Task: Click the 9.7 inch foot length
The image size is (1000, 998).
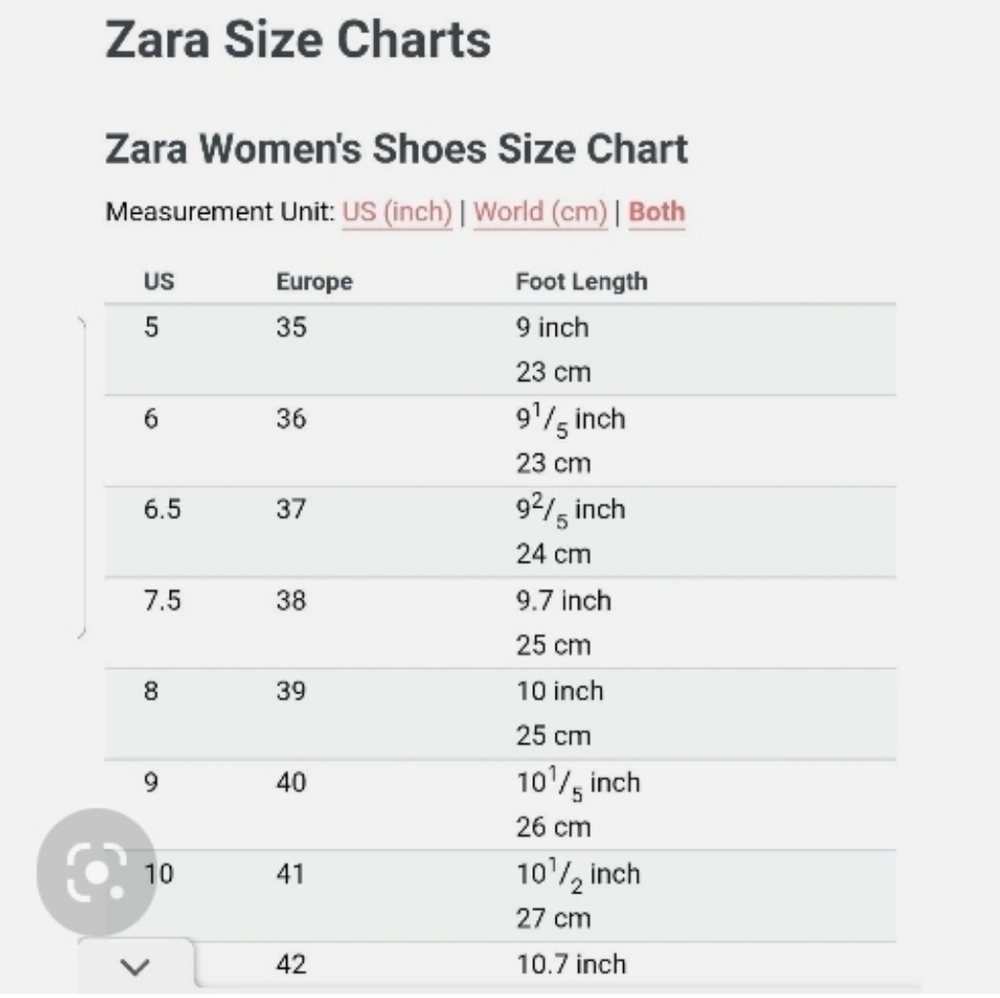Action: click(x=563, y=601)
